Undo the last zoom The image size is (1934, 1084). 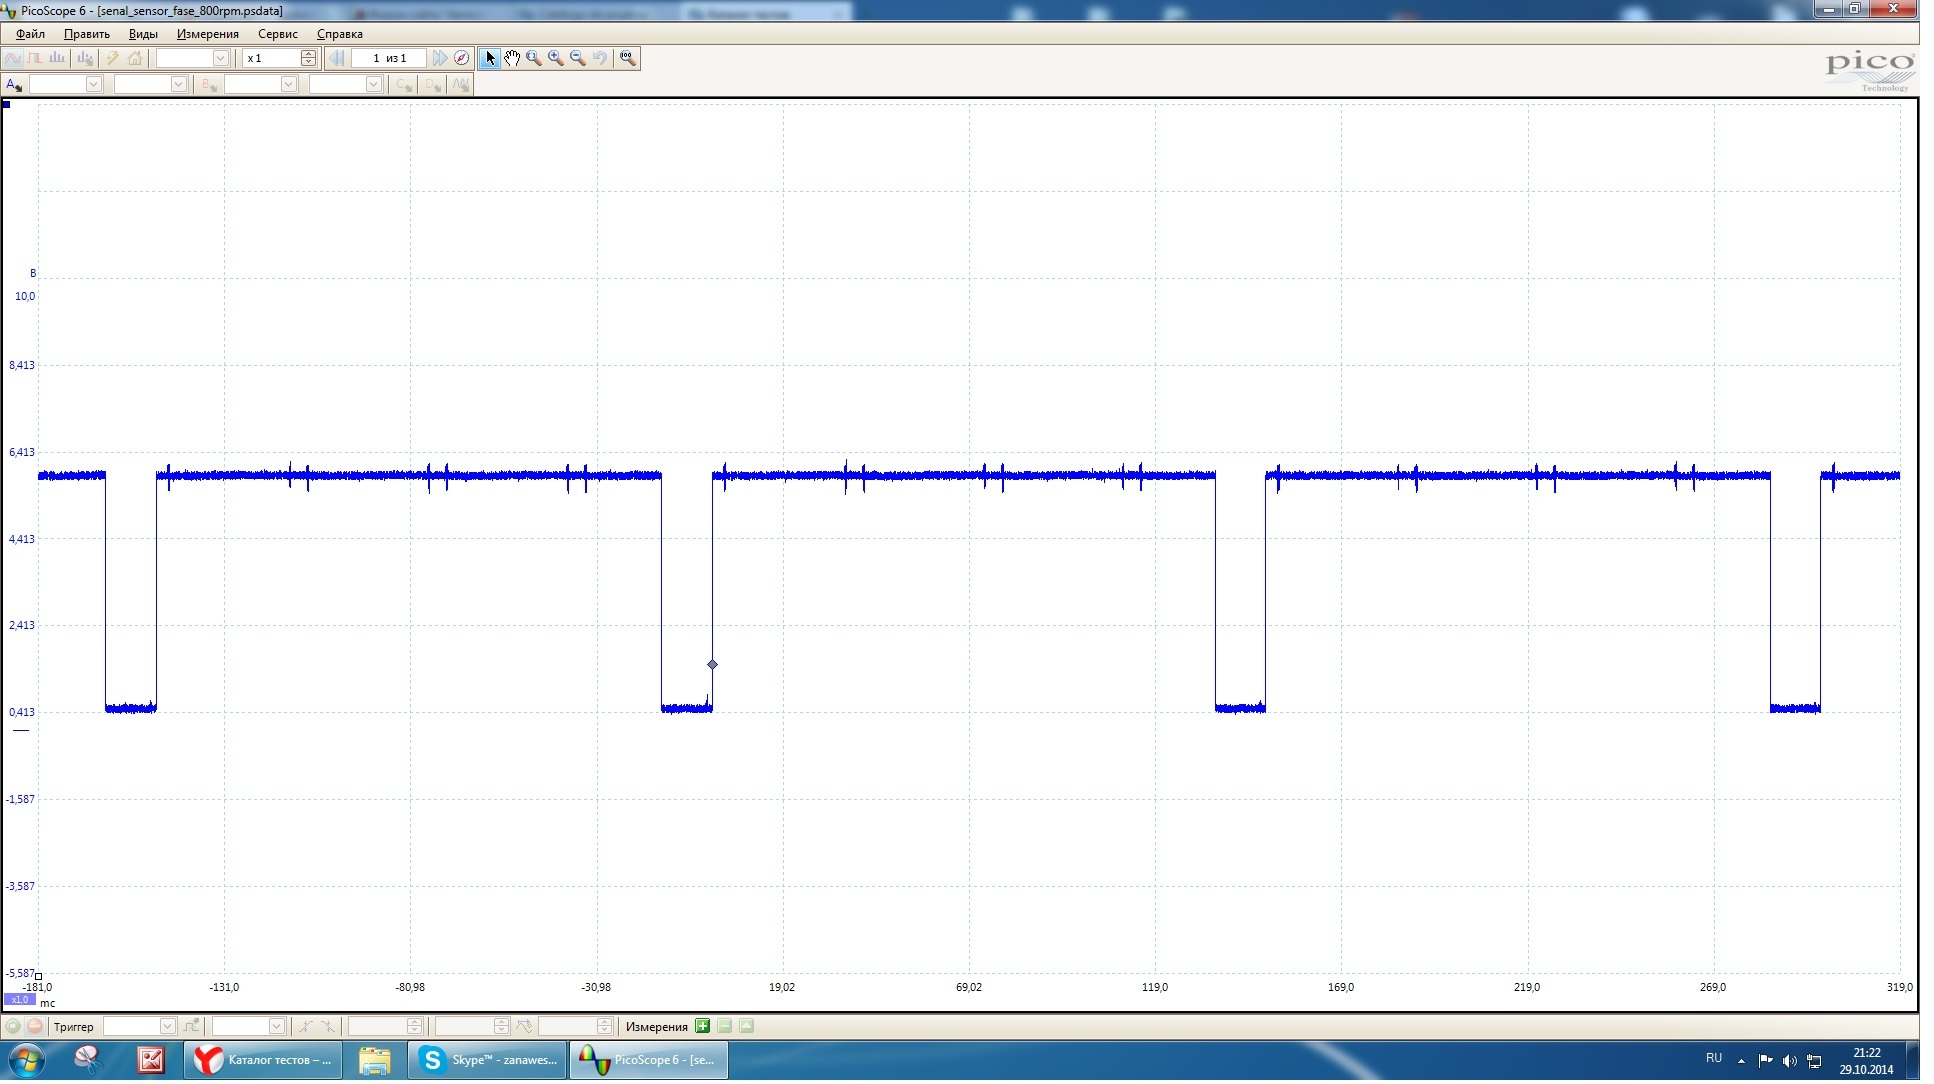pos(600,58)
